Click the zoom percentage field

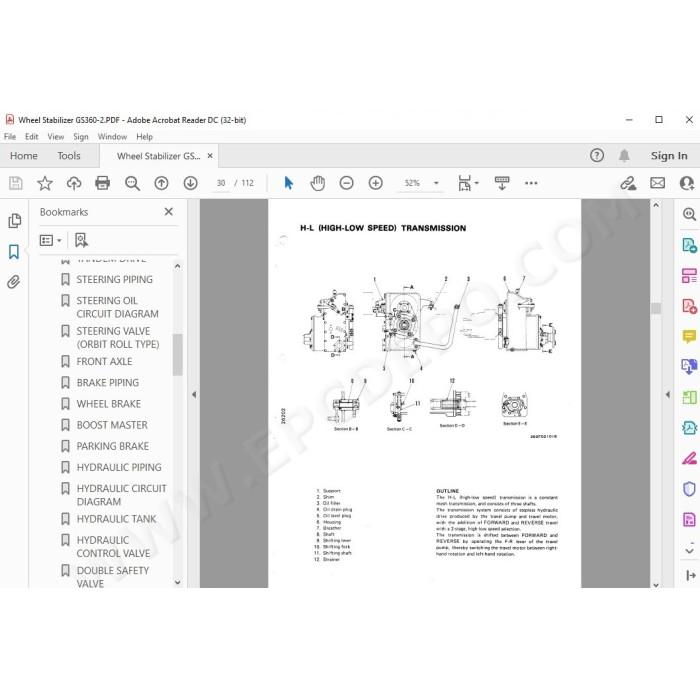(x=412, y=183)
